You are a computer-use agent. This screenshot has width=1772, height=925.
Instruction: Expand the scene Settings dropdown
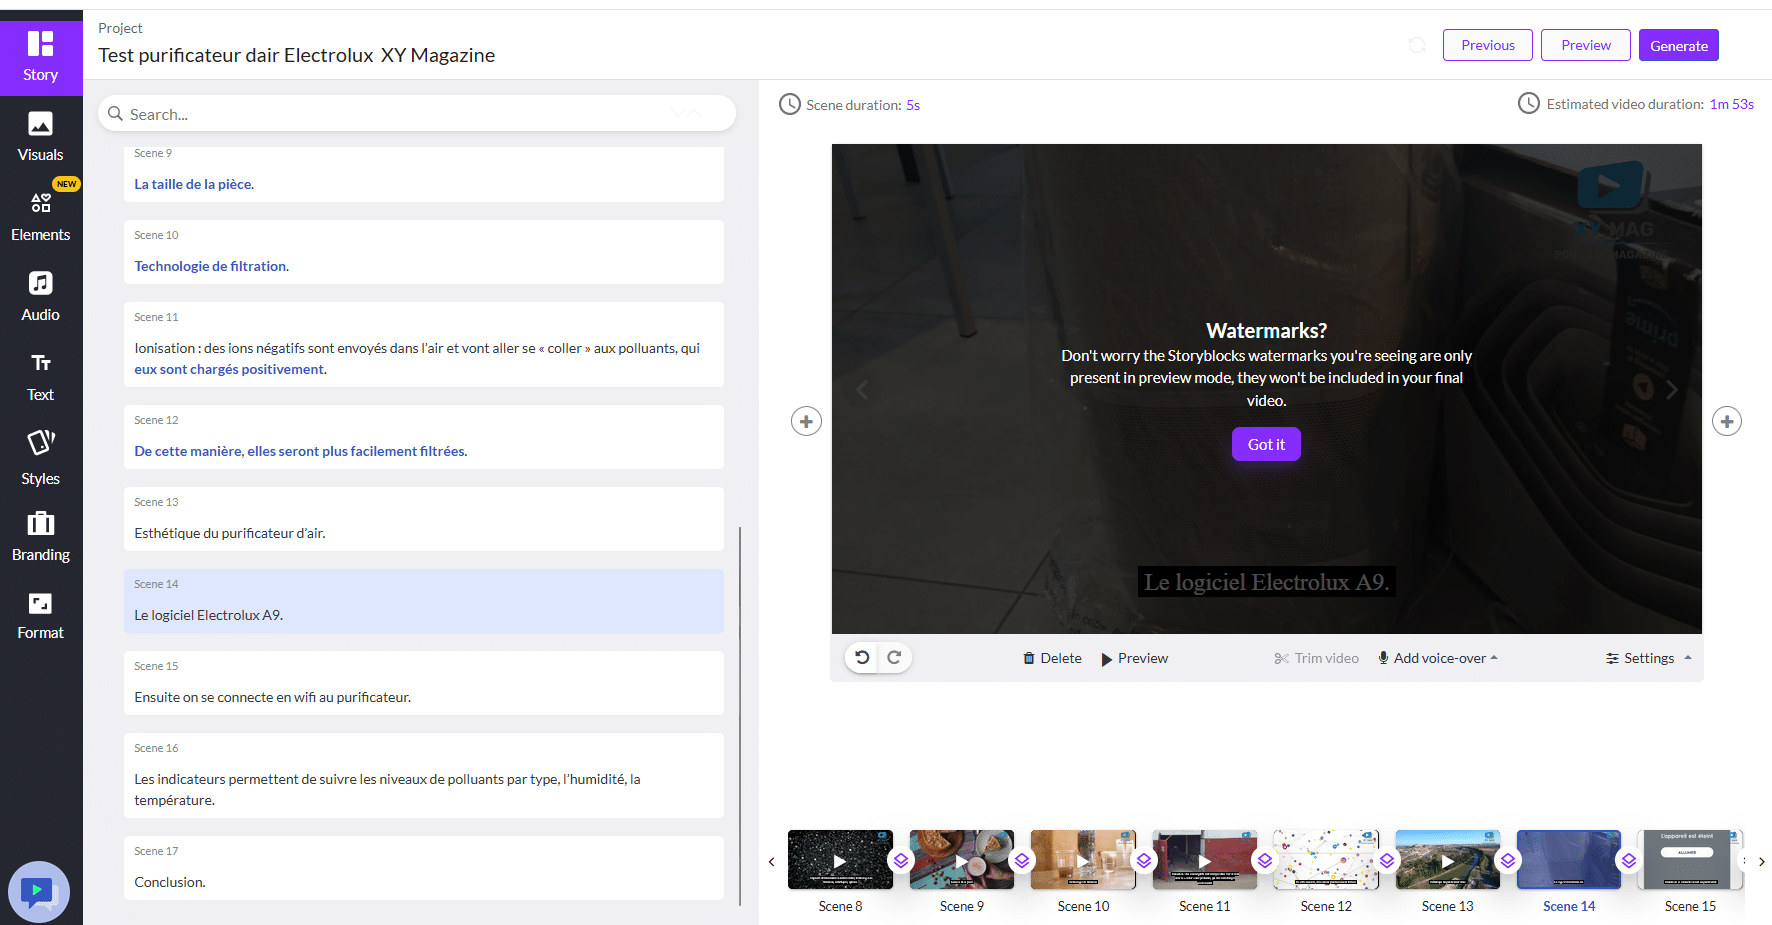(1649, 658)
